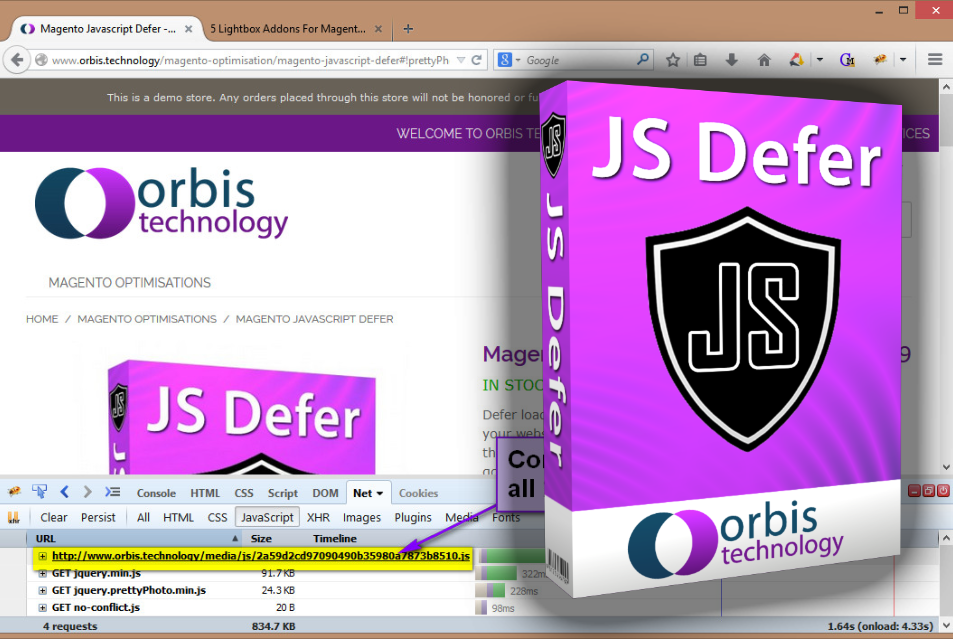Open a new browser tab
Viewport: 953px width, 639px height.
click(x=408, y=29)
